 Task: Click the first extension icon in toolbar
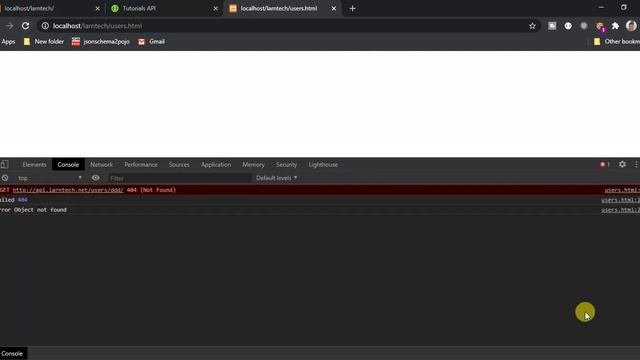coord(552,26)
